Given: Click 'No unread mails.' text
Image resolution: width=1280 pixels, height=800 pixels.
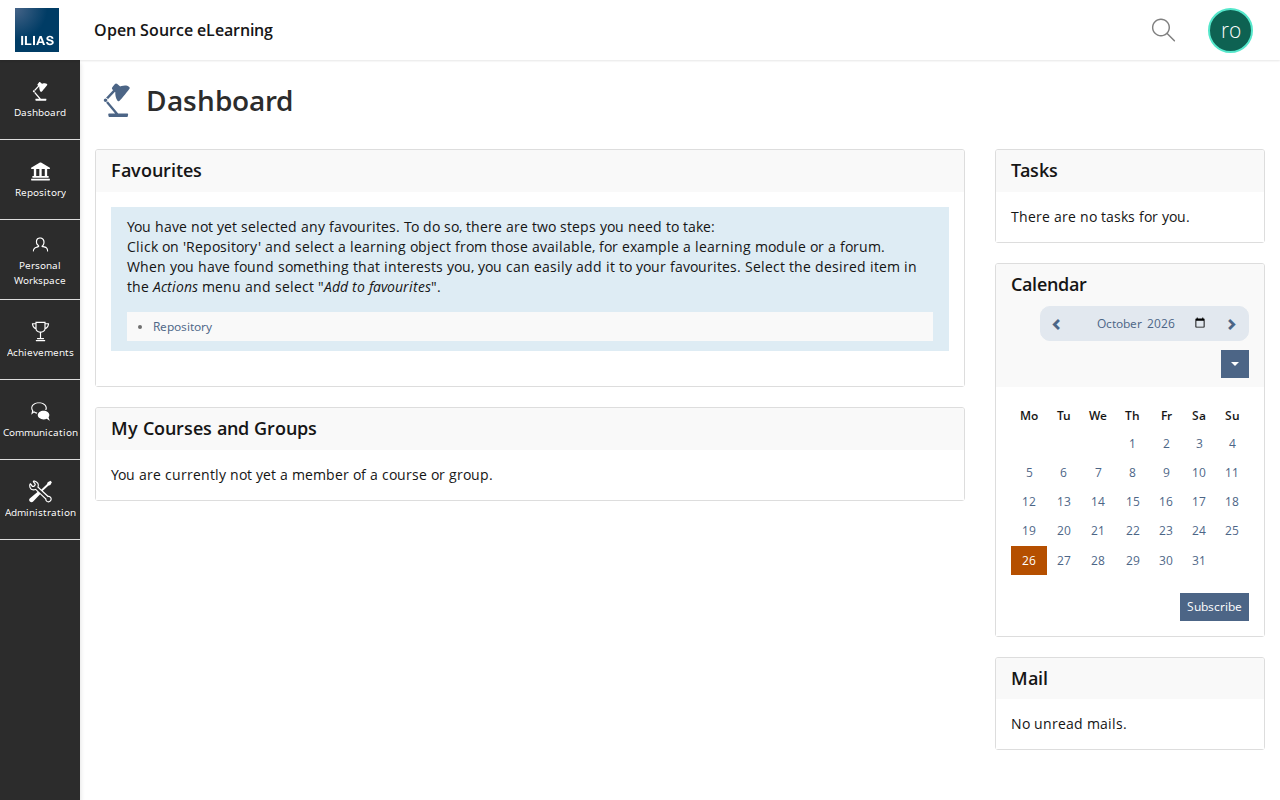Looking at the screenshot, I should tap(1068, 724).
